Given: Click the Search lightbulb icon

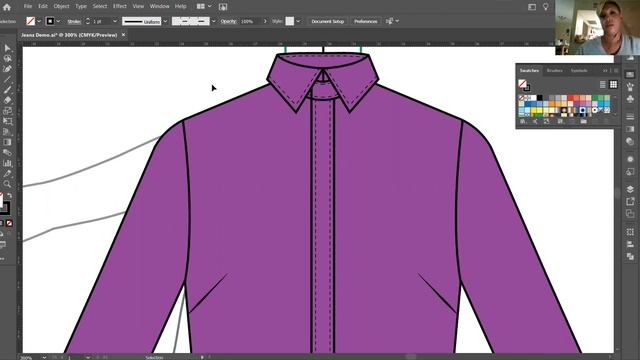Looking at the screenshot, I should pos(546,7).
